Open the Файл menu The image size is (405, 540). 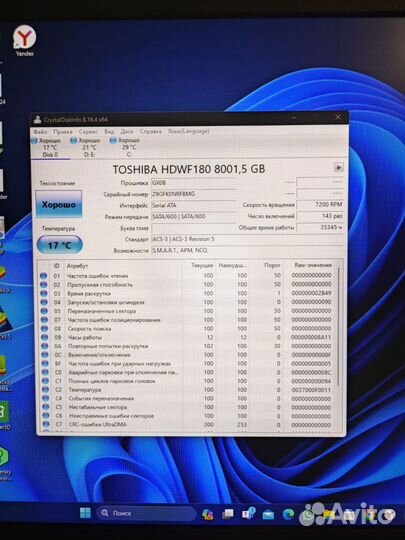40,132
